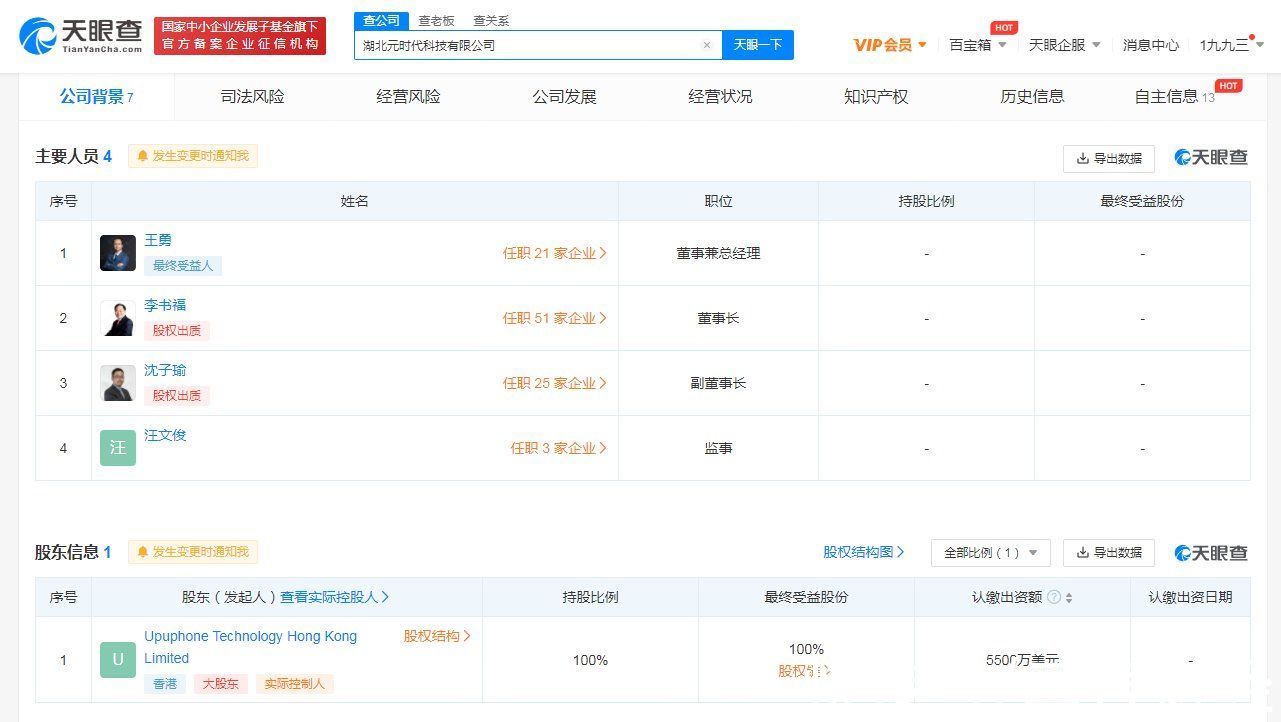Image resolution: width=1281 pixels, height=722 pixels.
Task: Click 董事兼总经理 position cell
Action: pos(718,253)
